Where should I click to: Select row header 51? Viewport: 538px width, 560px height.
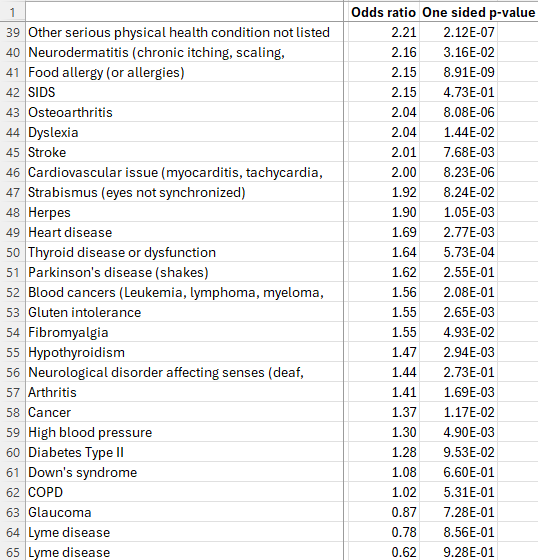pos(13,272)
